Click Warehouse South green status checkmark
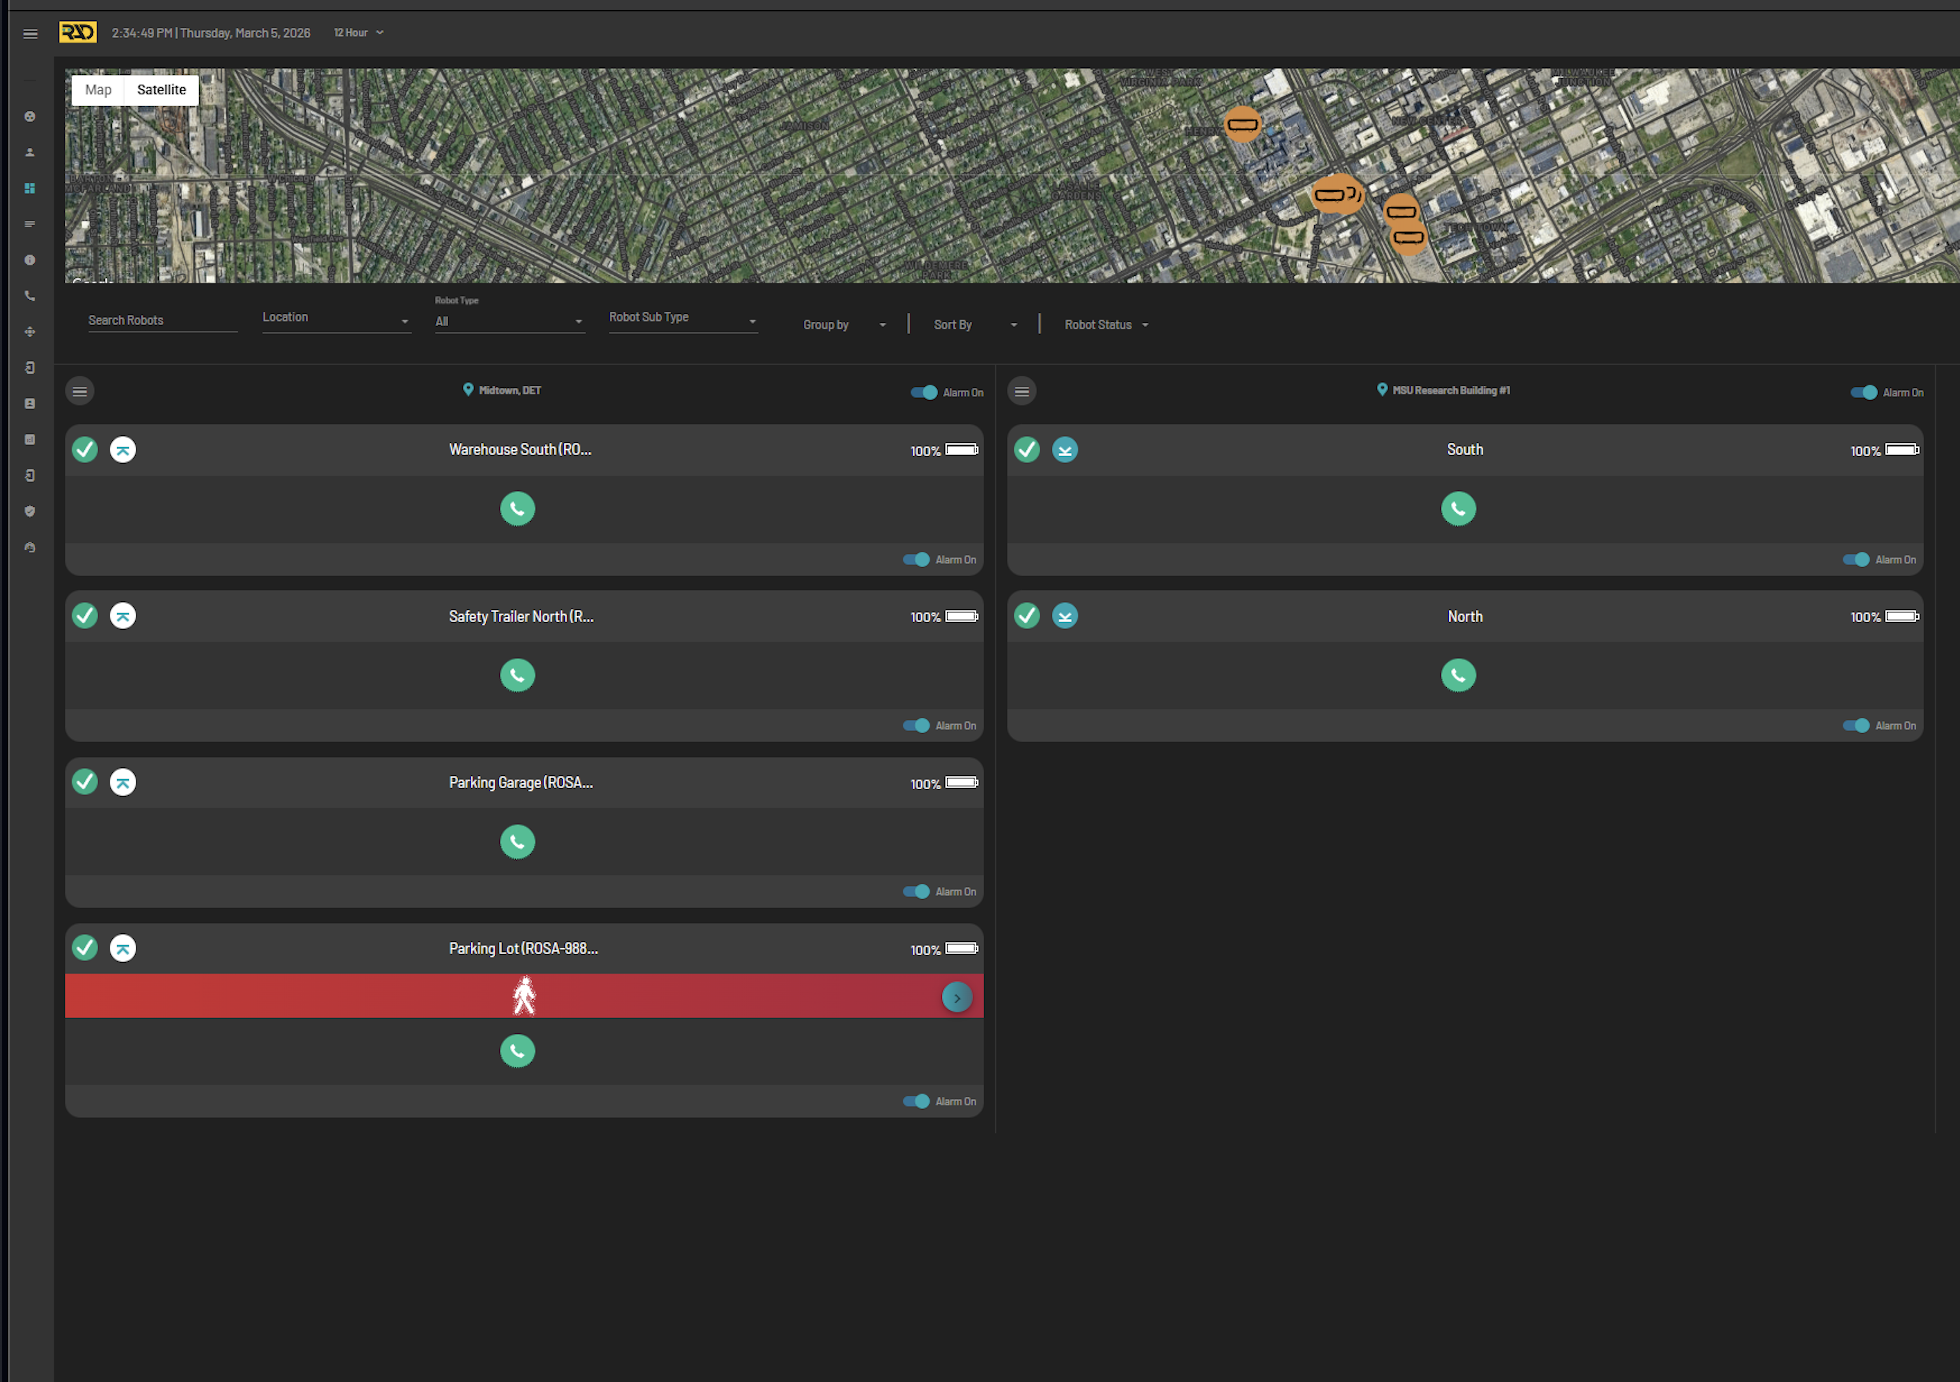The image size is (1960, 1382). coord(85,450)
